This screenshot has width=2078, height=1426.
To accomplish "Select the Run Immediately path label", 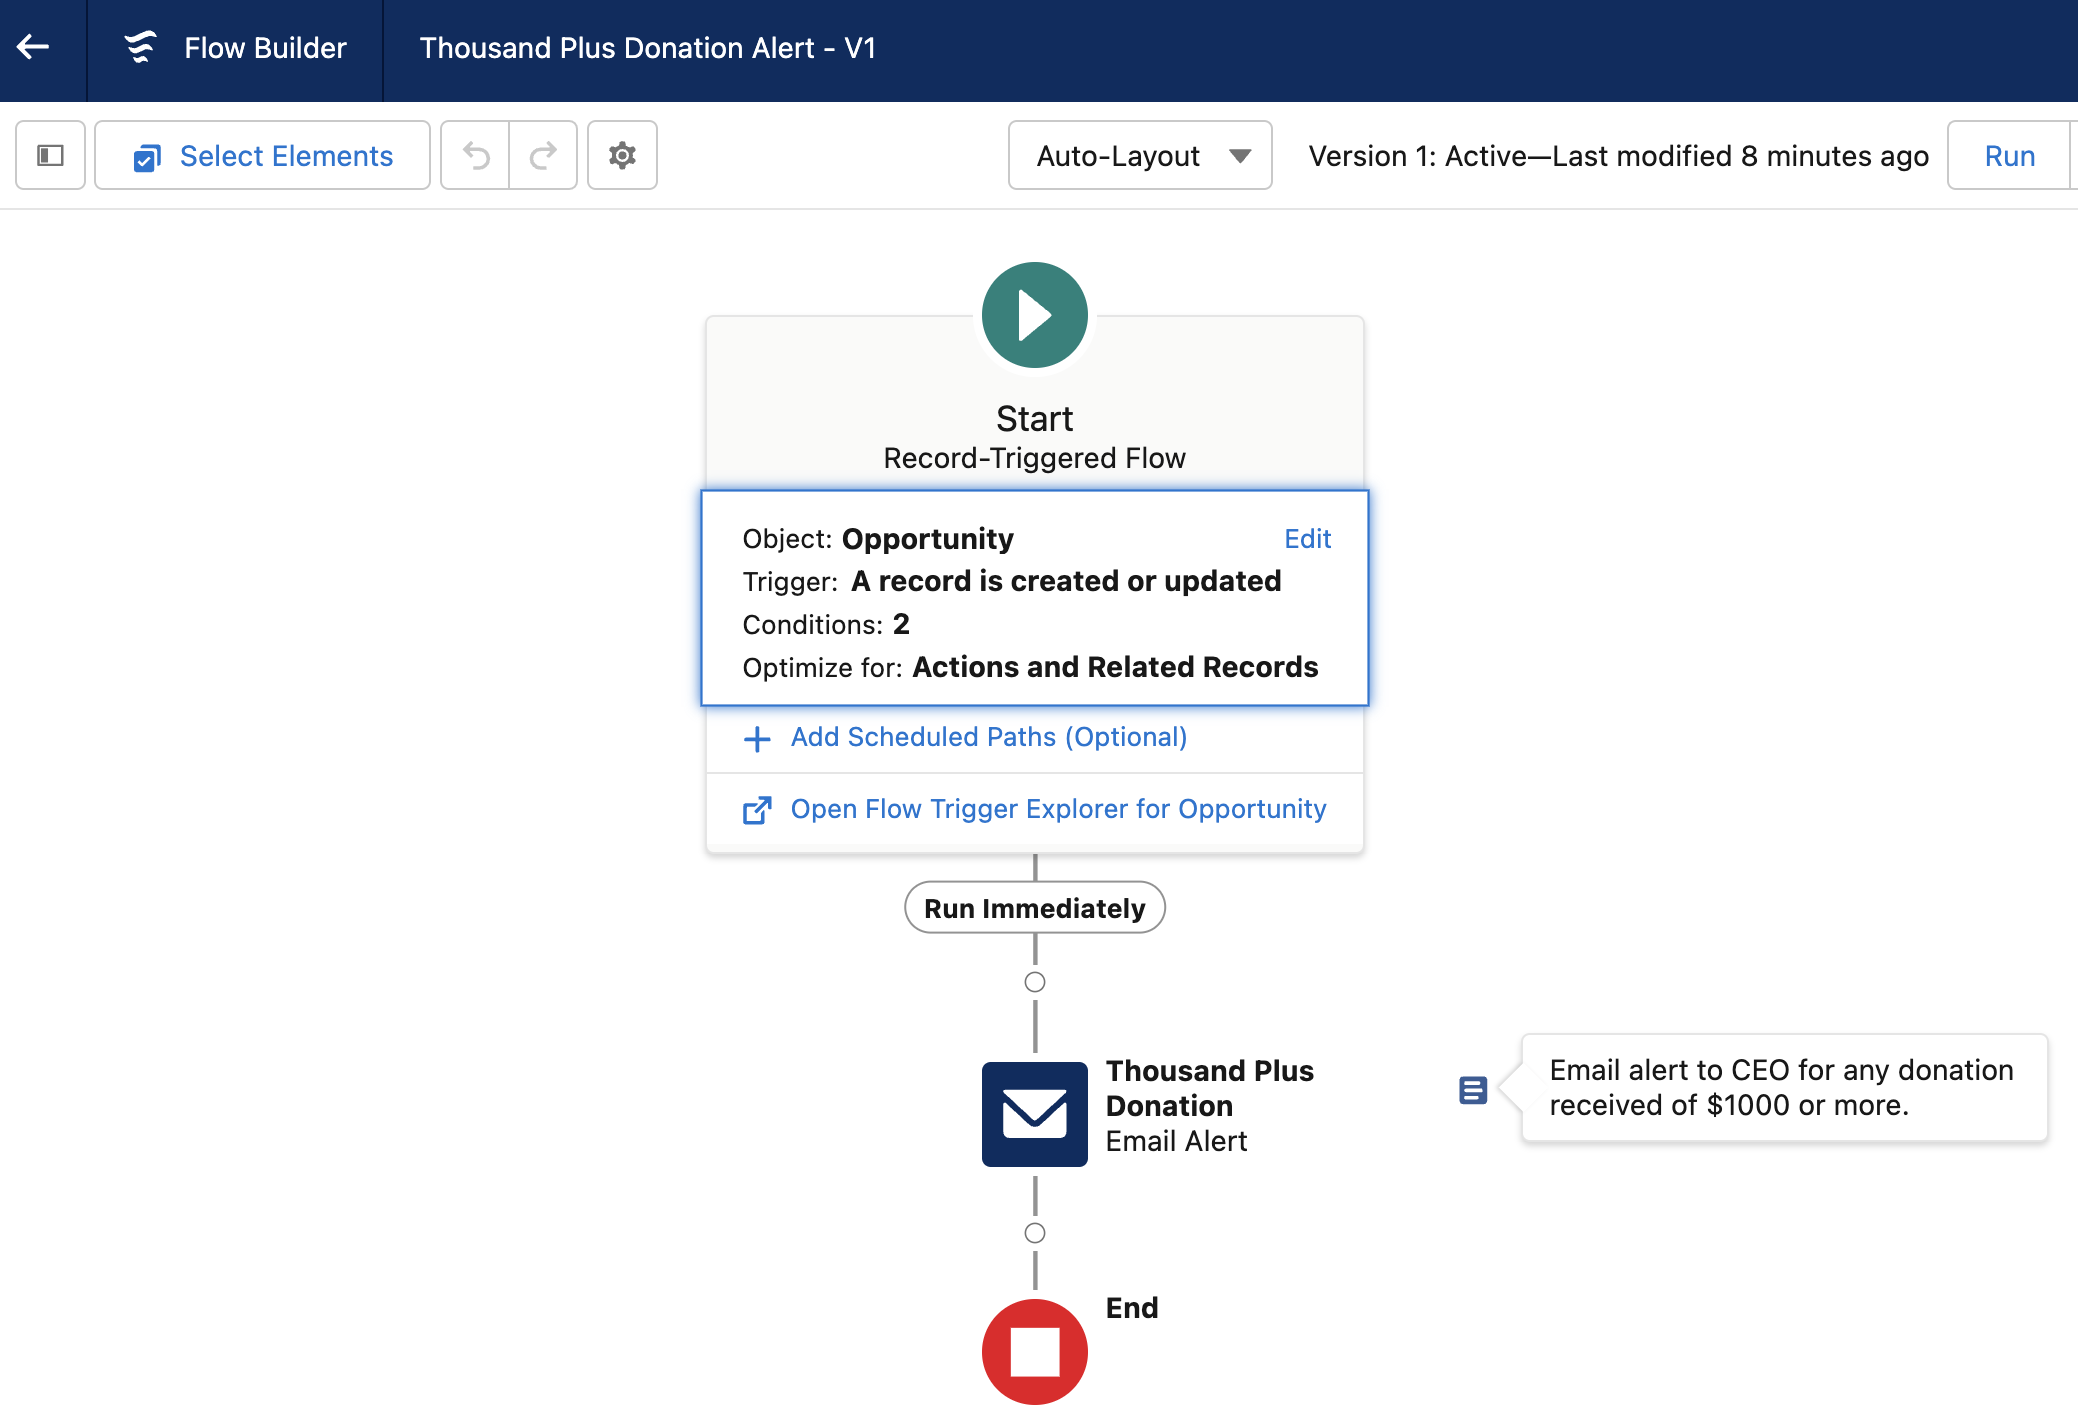I will click(1034, 908).
